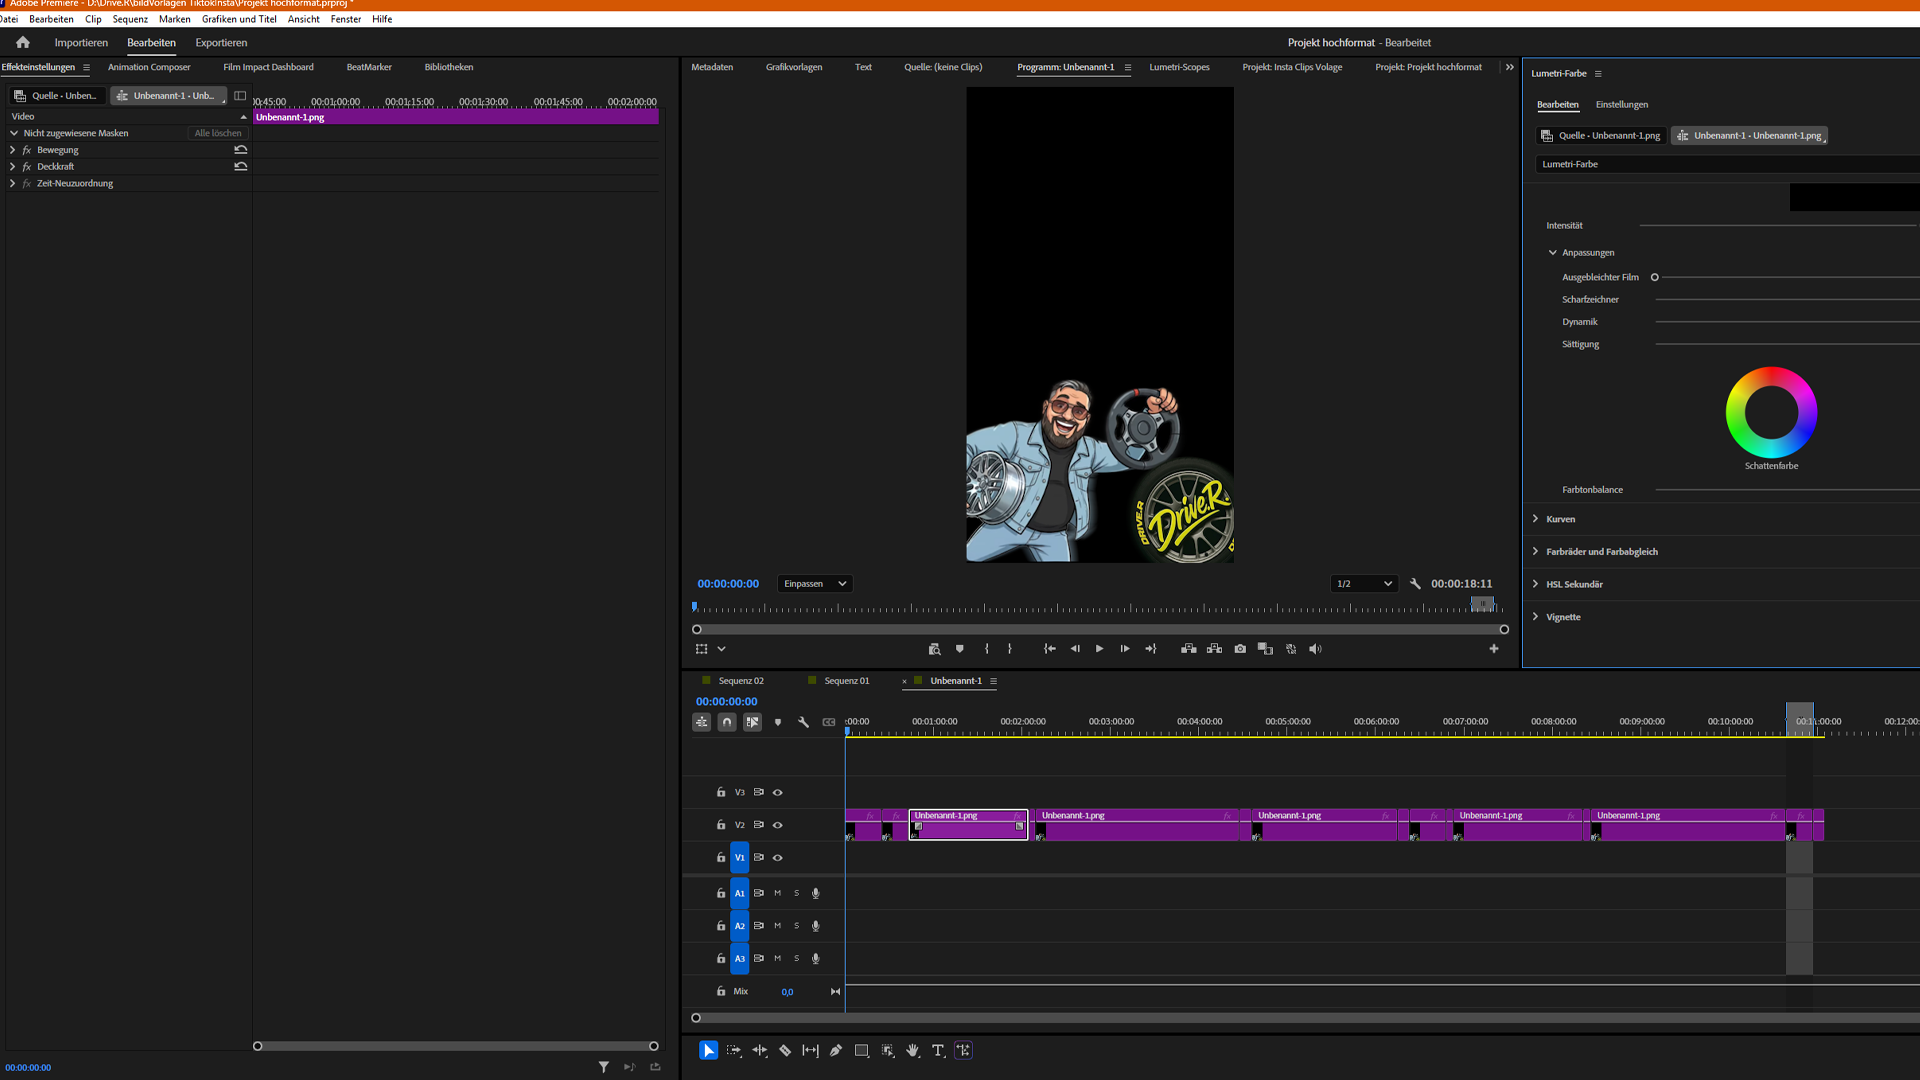
Task: Switch to Importieren workspace
Action: [x=81, y=43]
